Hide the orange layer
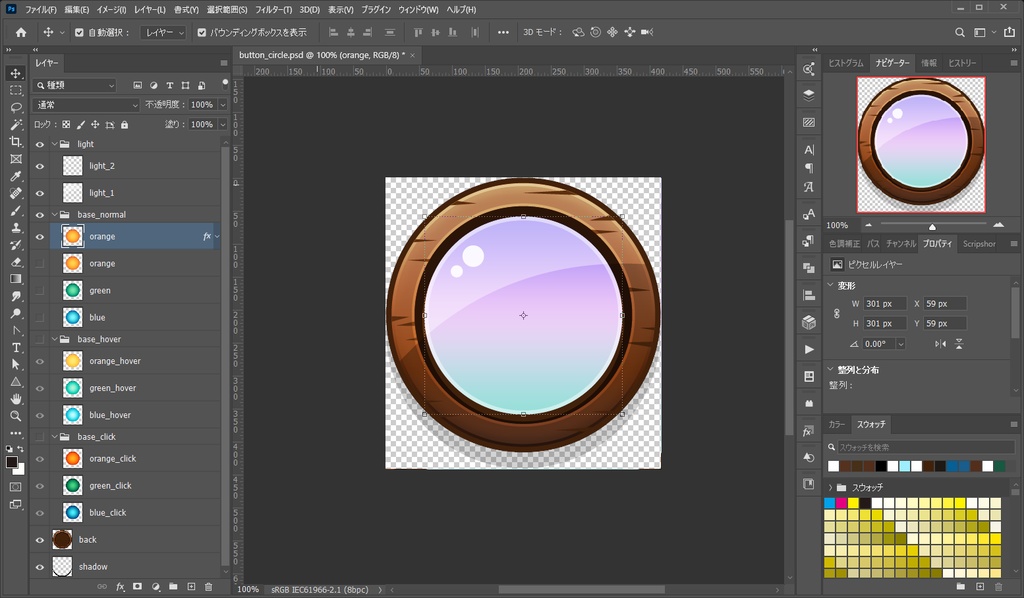This screenshot has width=1024, height=598. [39, 236]
